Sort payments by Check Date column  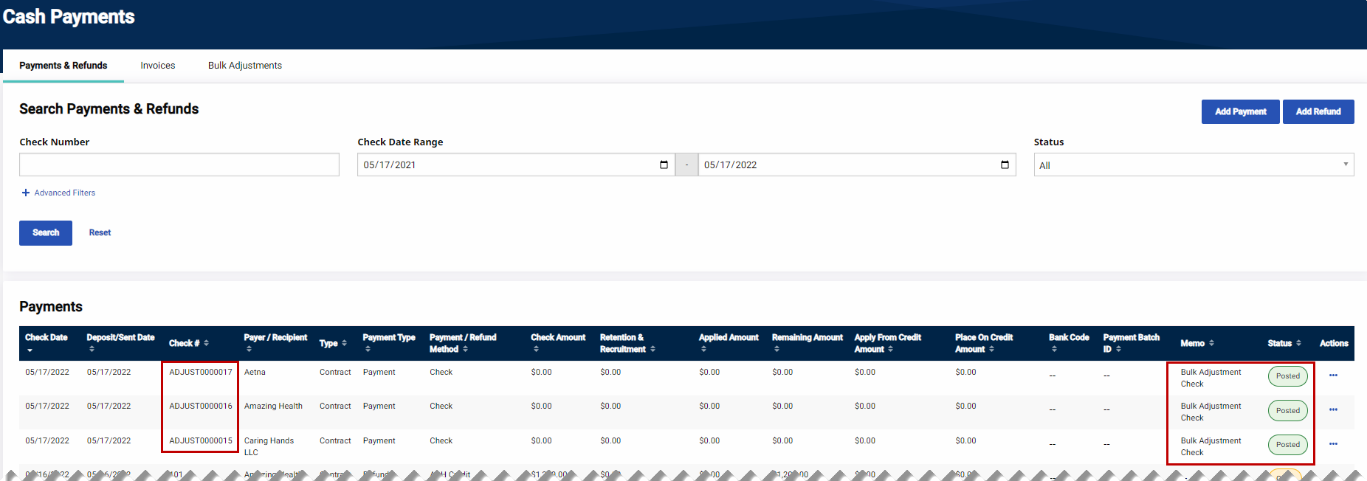tap(46, 338)
